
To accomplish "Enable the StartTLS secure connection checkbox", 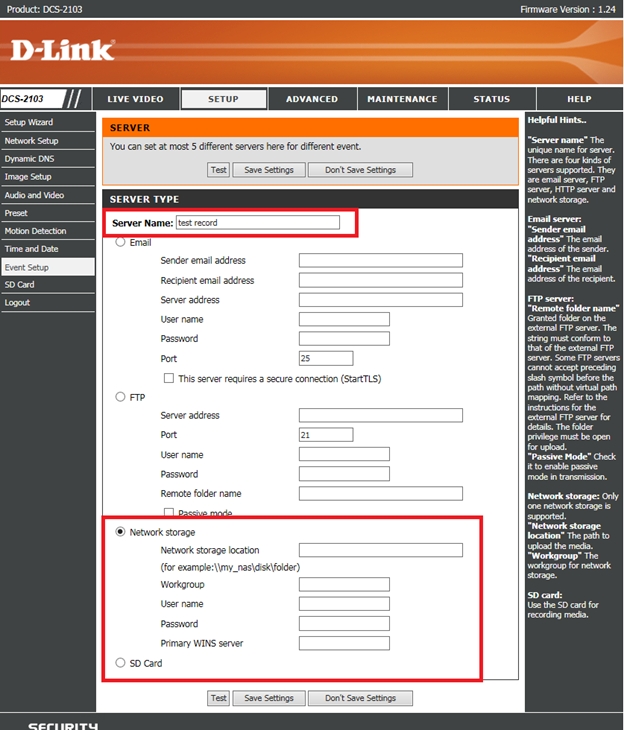I will pos(168,378).
